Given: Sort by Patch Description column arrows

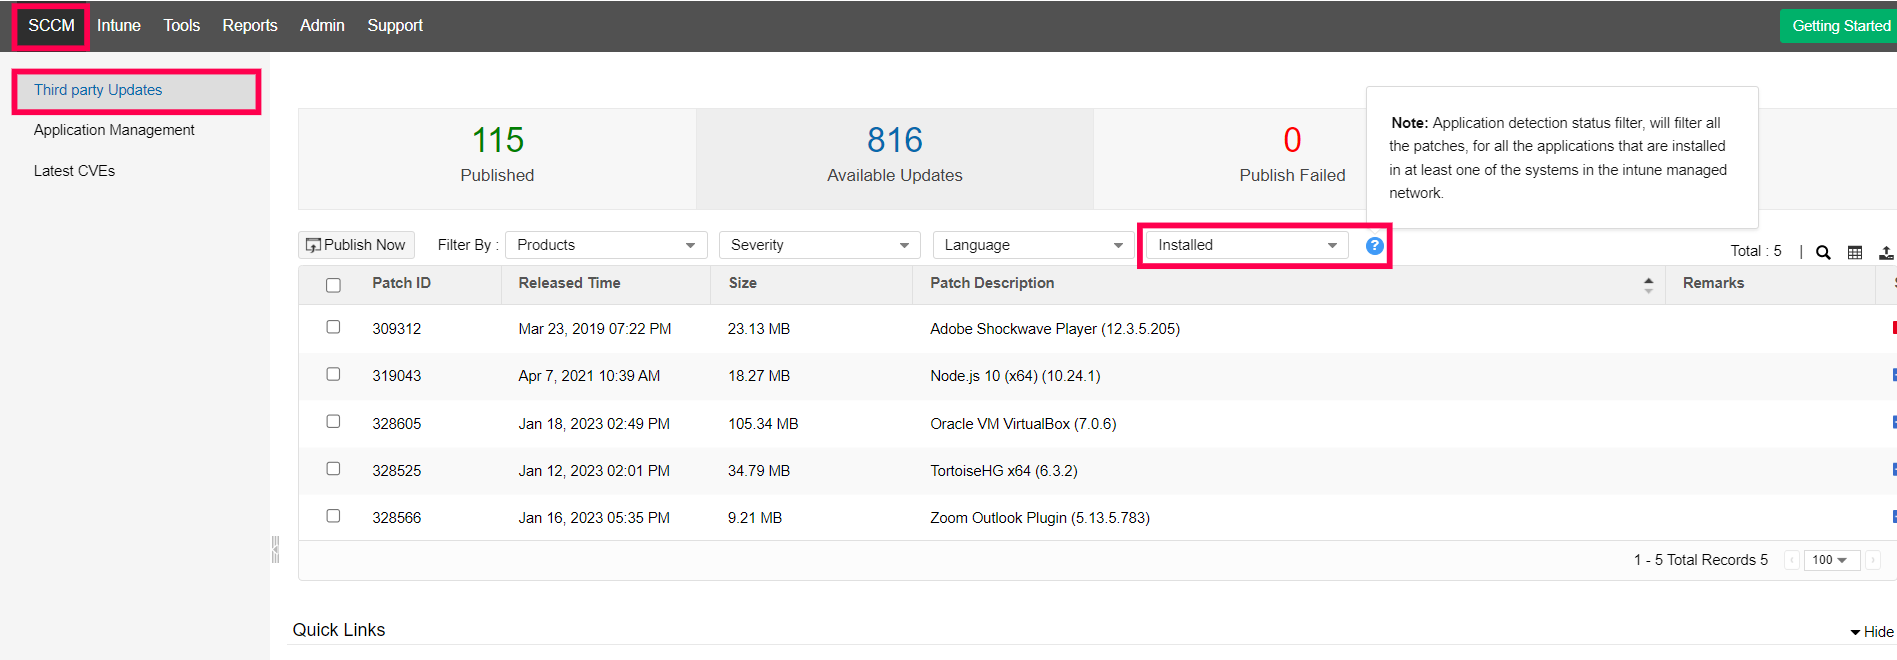Looking at the screenshot, I should [x=1648, y=284].
